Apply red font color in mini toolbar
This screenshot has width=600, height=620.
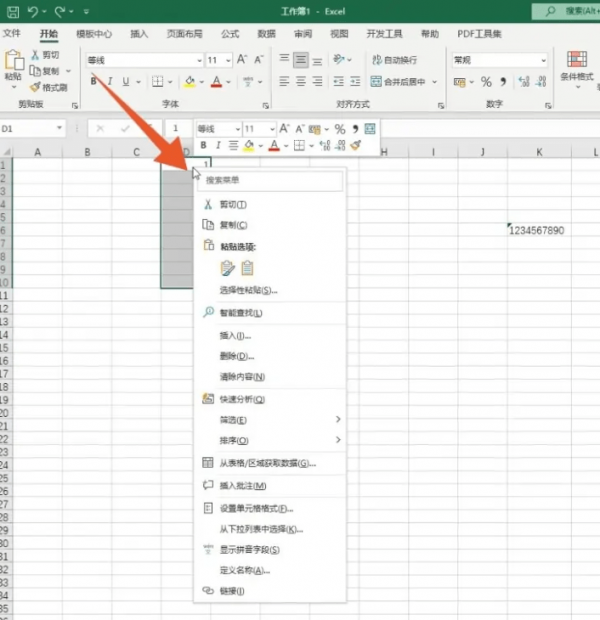click(x=274, y=146)
